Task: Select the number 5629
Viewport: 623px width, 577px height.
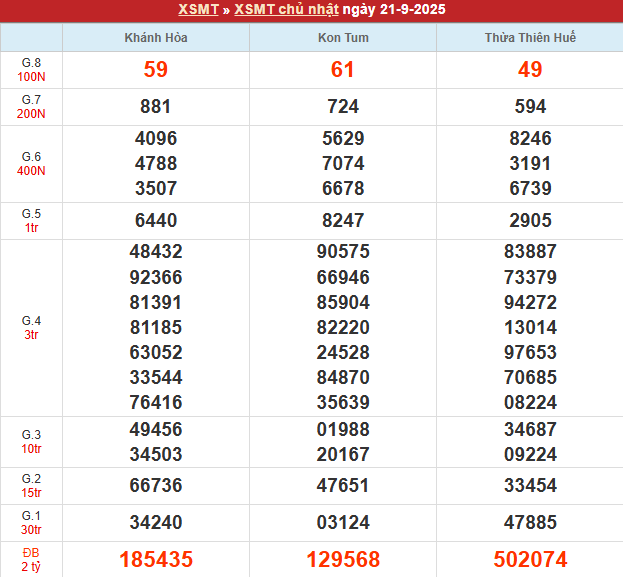Action: 343,139
